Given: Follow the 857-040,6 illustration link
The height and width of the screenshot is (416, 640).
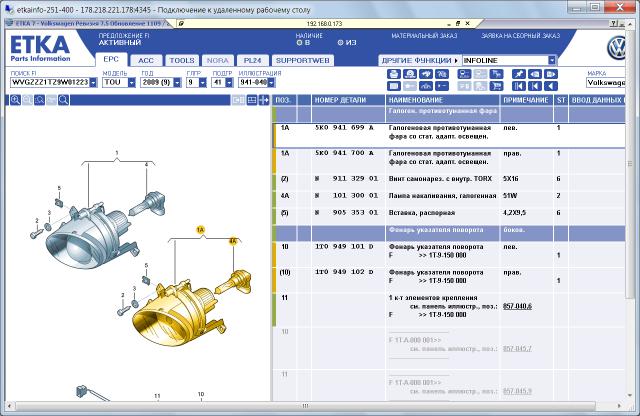Looking at the screenshot, I should click(517, 306).
